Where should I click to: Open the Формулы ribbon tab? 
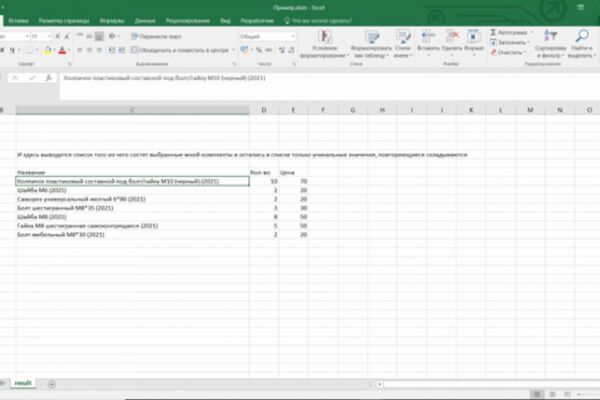click(x=112, y=21)
